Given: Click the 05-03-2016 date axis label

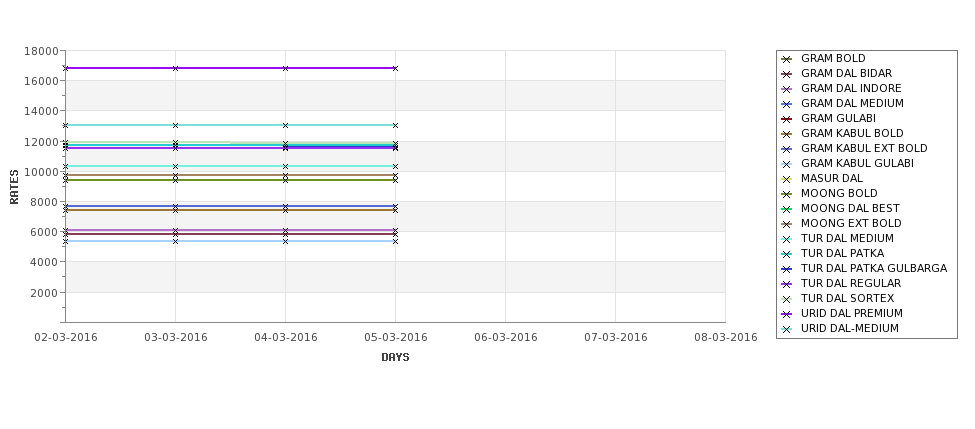Looking at the screenshot, I should coord(395,338).
